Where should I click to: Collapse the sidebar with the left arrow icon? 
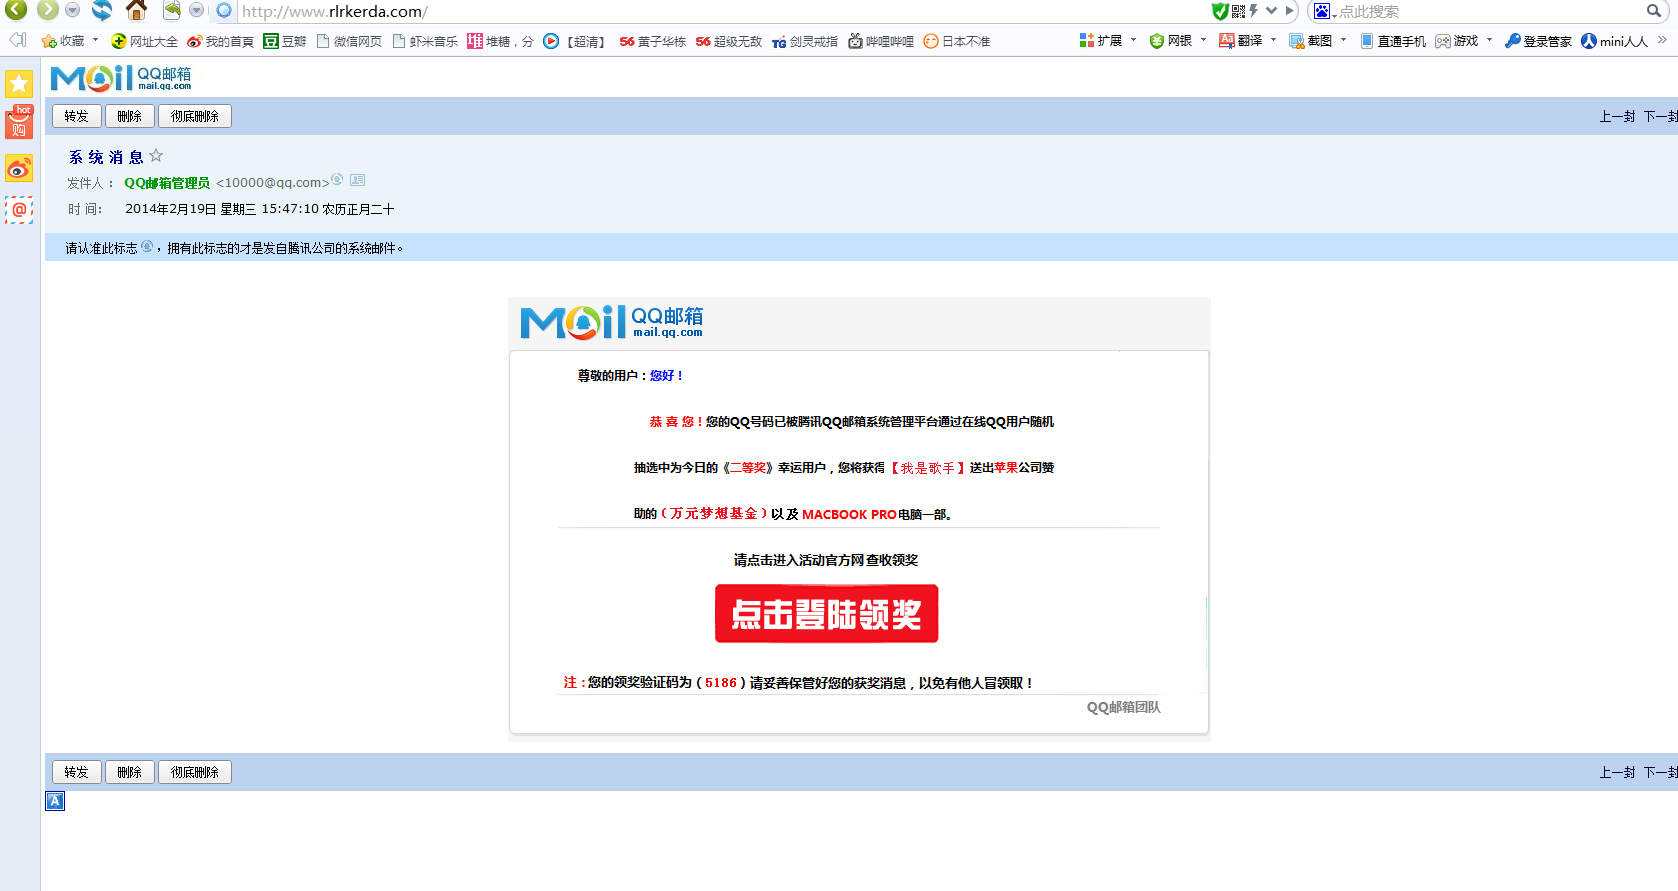point(17,40)
